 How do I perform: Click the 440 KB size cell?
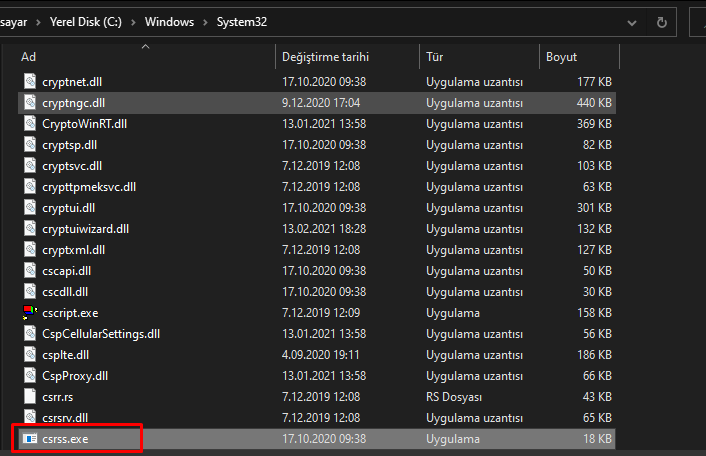click(594, 103)
